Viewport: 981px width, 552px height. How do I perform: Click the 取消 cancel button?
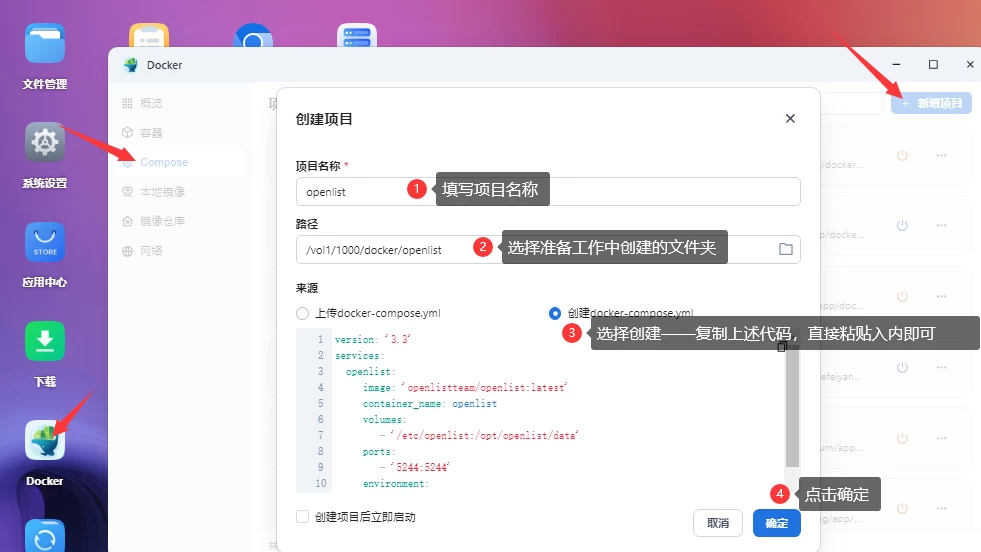click(718, 523)
